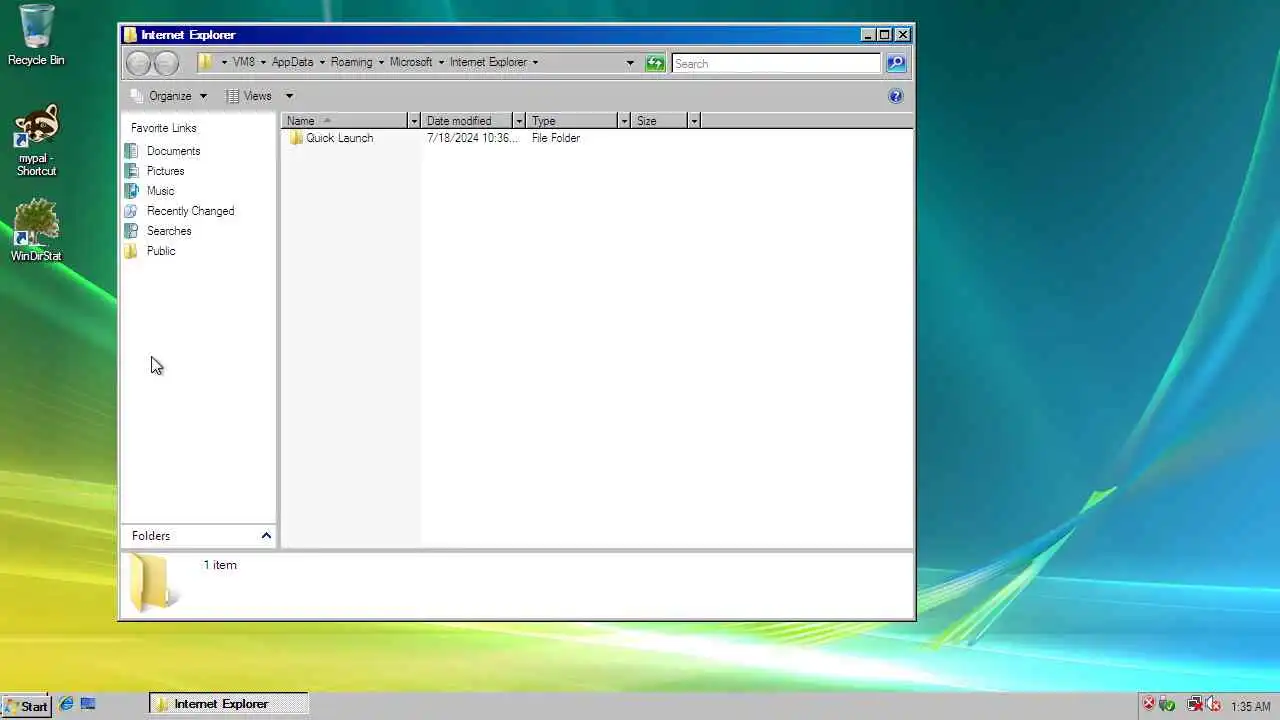
Task: Click the Forward navigation arrow button
Action: [x=166, y=63]
